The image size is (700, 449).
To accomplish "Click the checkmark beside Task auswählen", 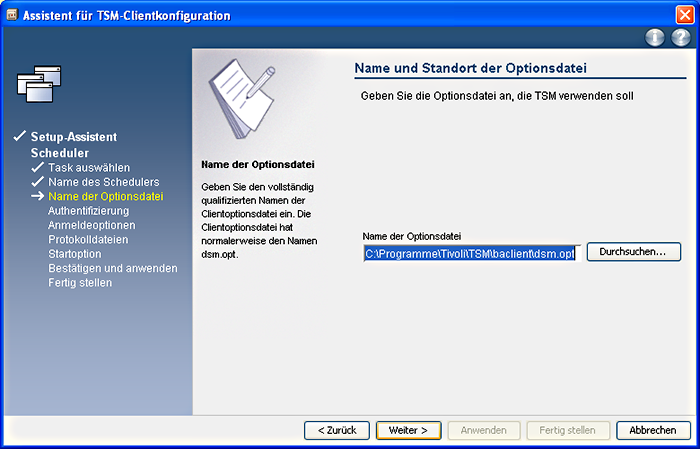I will [x=39, y=167].
